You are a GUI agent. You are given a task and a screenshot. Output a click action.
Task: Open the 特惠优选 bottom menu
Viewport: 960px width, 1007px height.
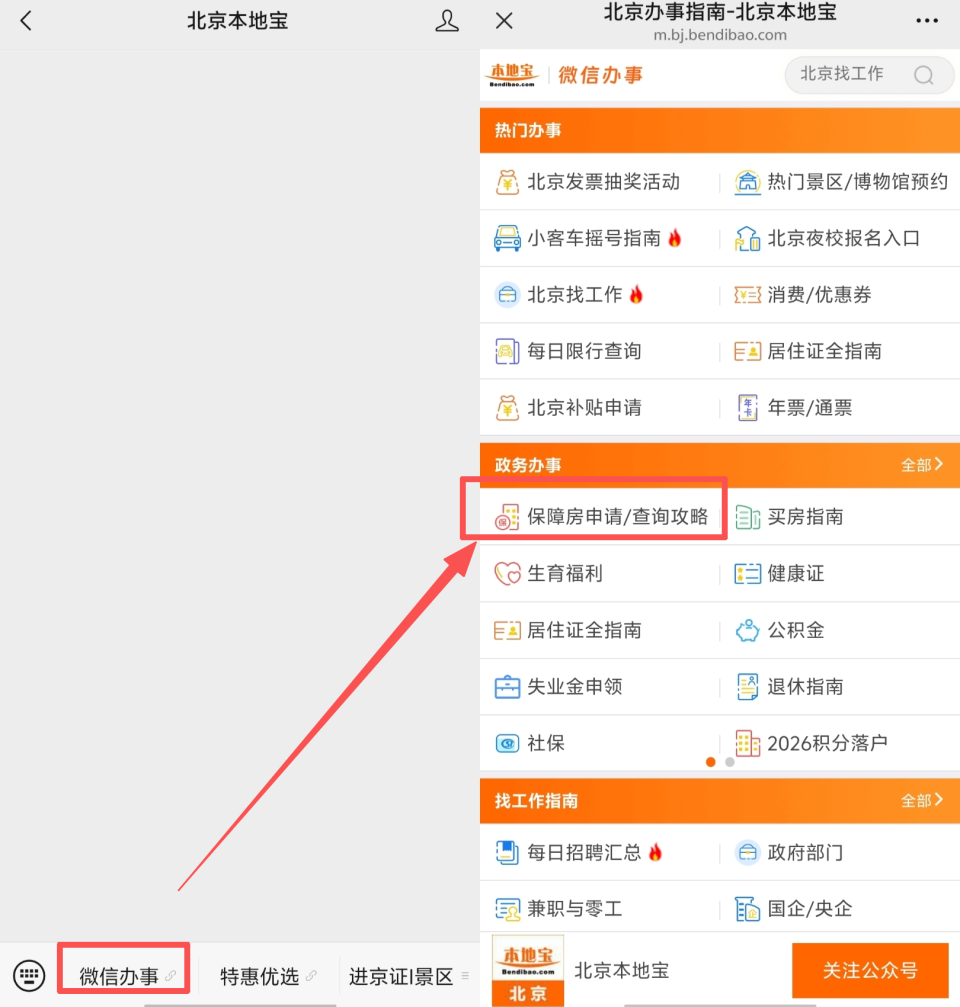point(268,976)
